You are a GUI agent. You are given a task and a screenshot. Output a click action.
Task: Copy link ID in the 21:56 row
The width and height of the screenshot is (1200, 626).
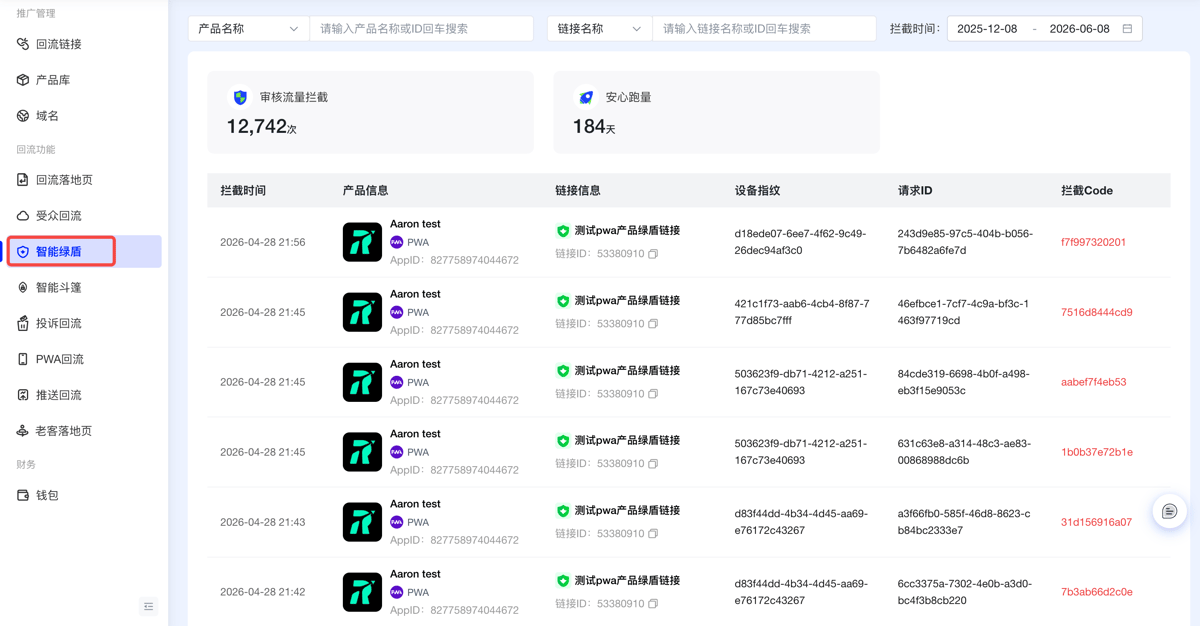(653, 254)
